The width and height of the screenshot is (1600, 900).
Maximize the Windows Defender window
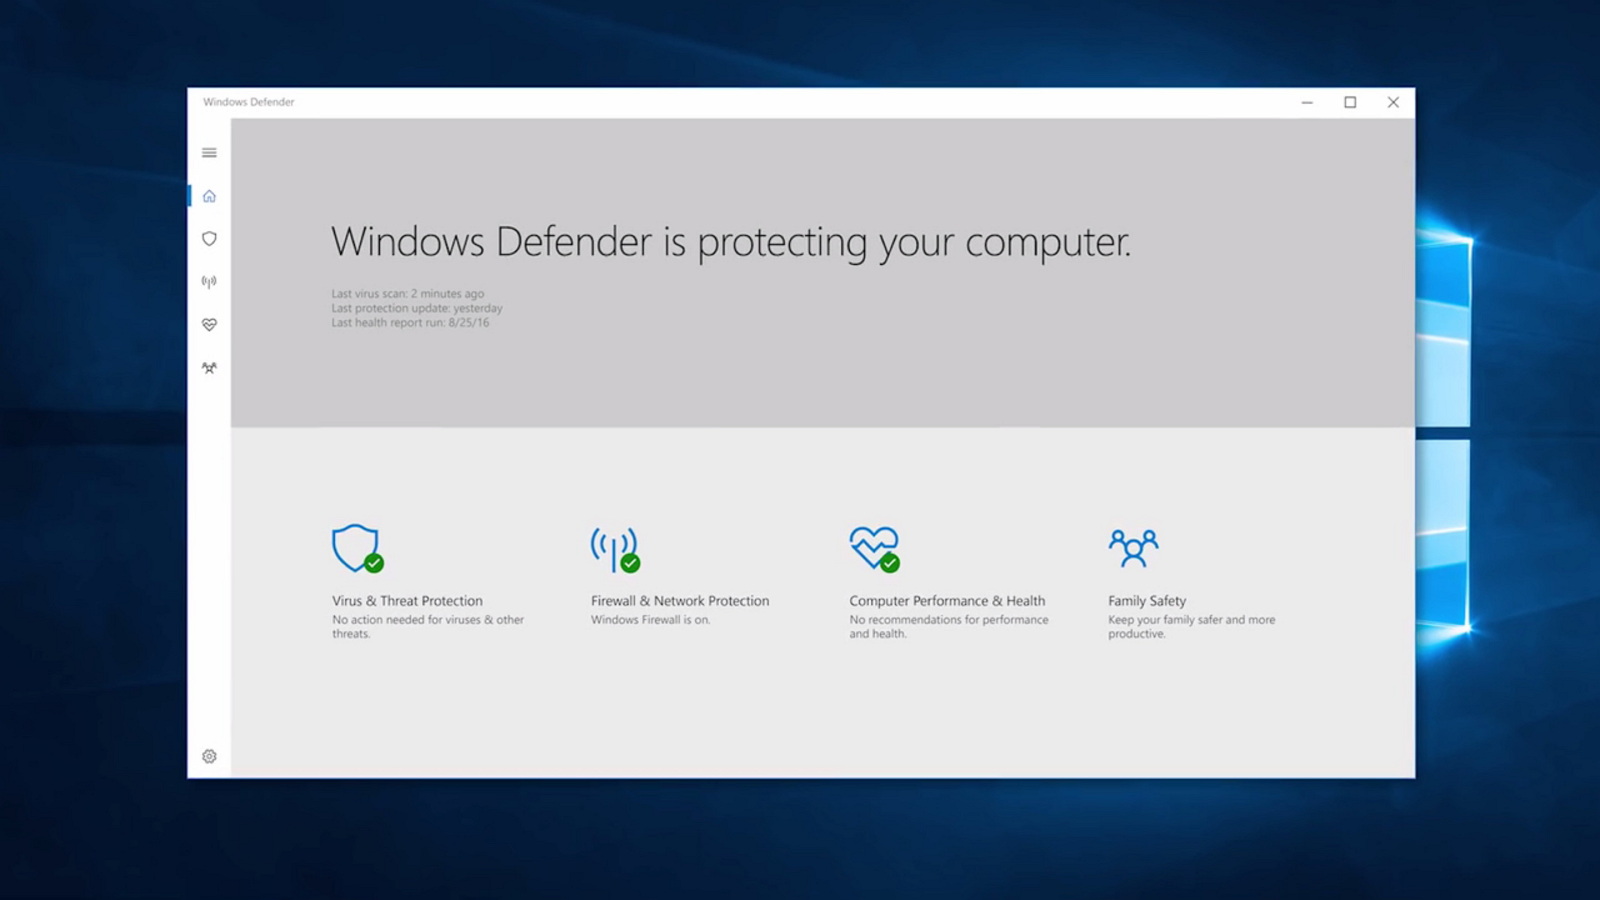1350,102
